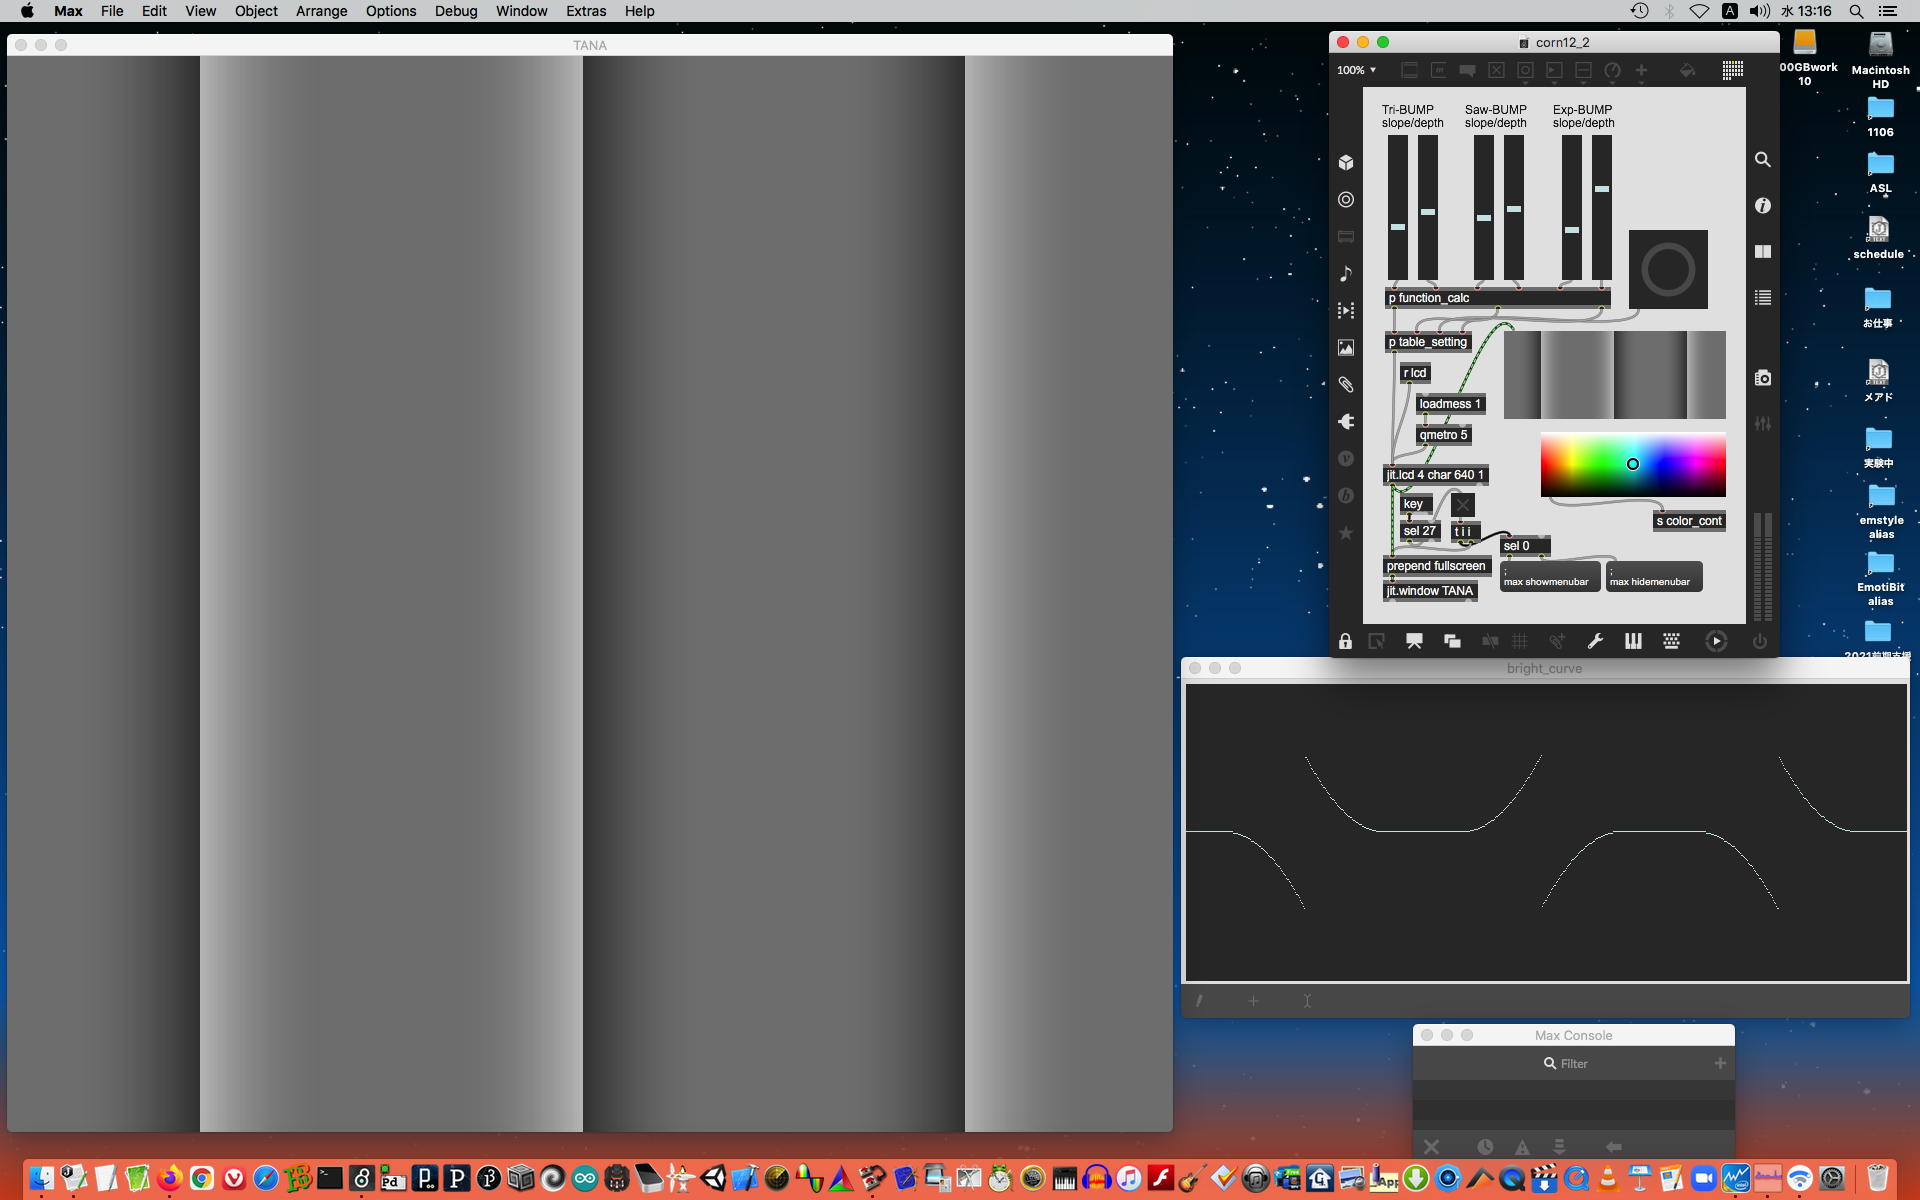Open the debugging wrench tool

tap(1595, 642)
